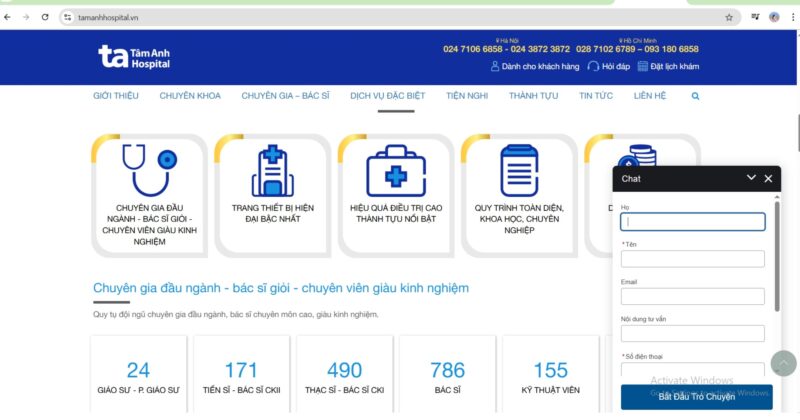Click the browser address bar URL
This screenshot has height=420, width=800.
click(x=108, y=17)
